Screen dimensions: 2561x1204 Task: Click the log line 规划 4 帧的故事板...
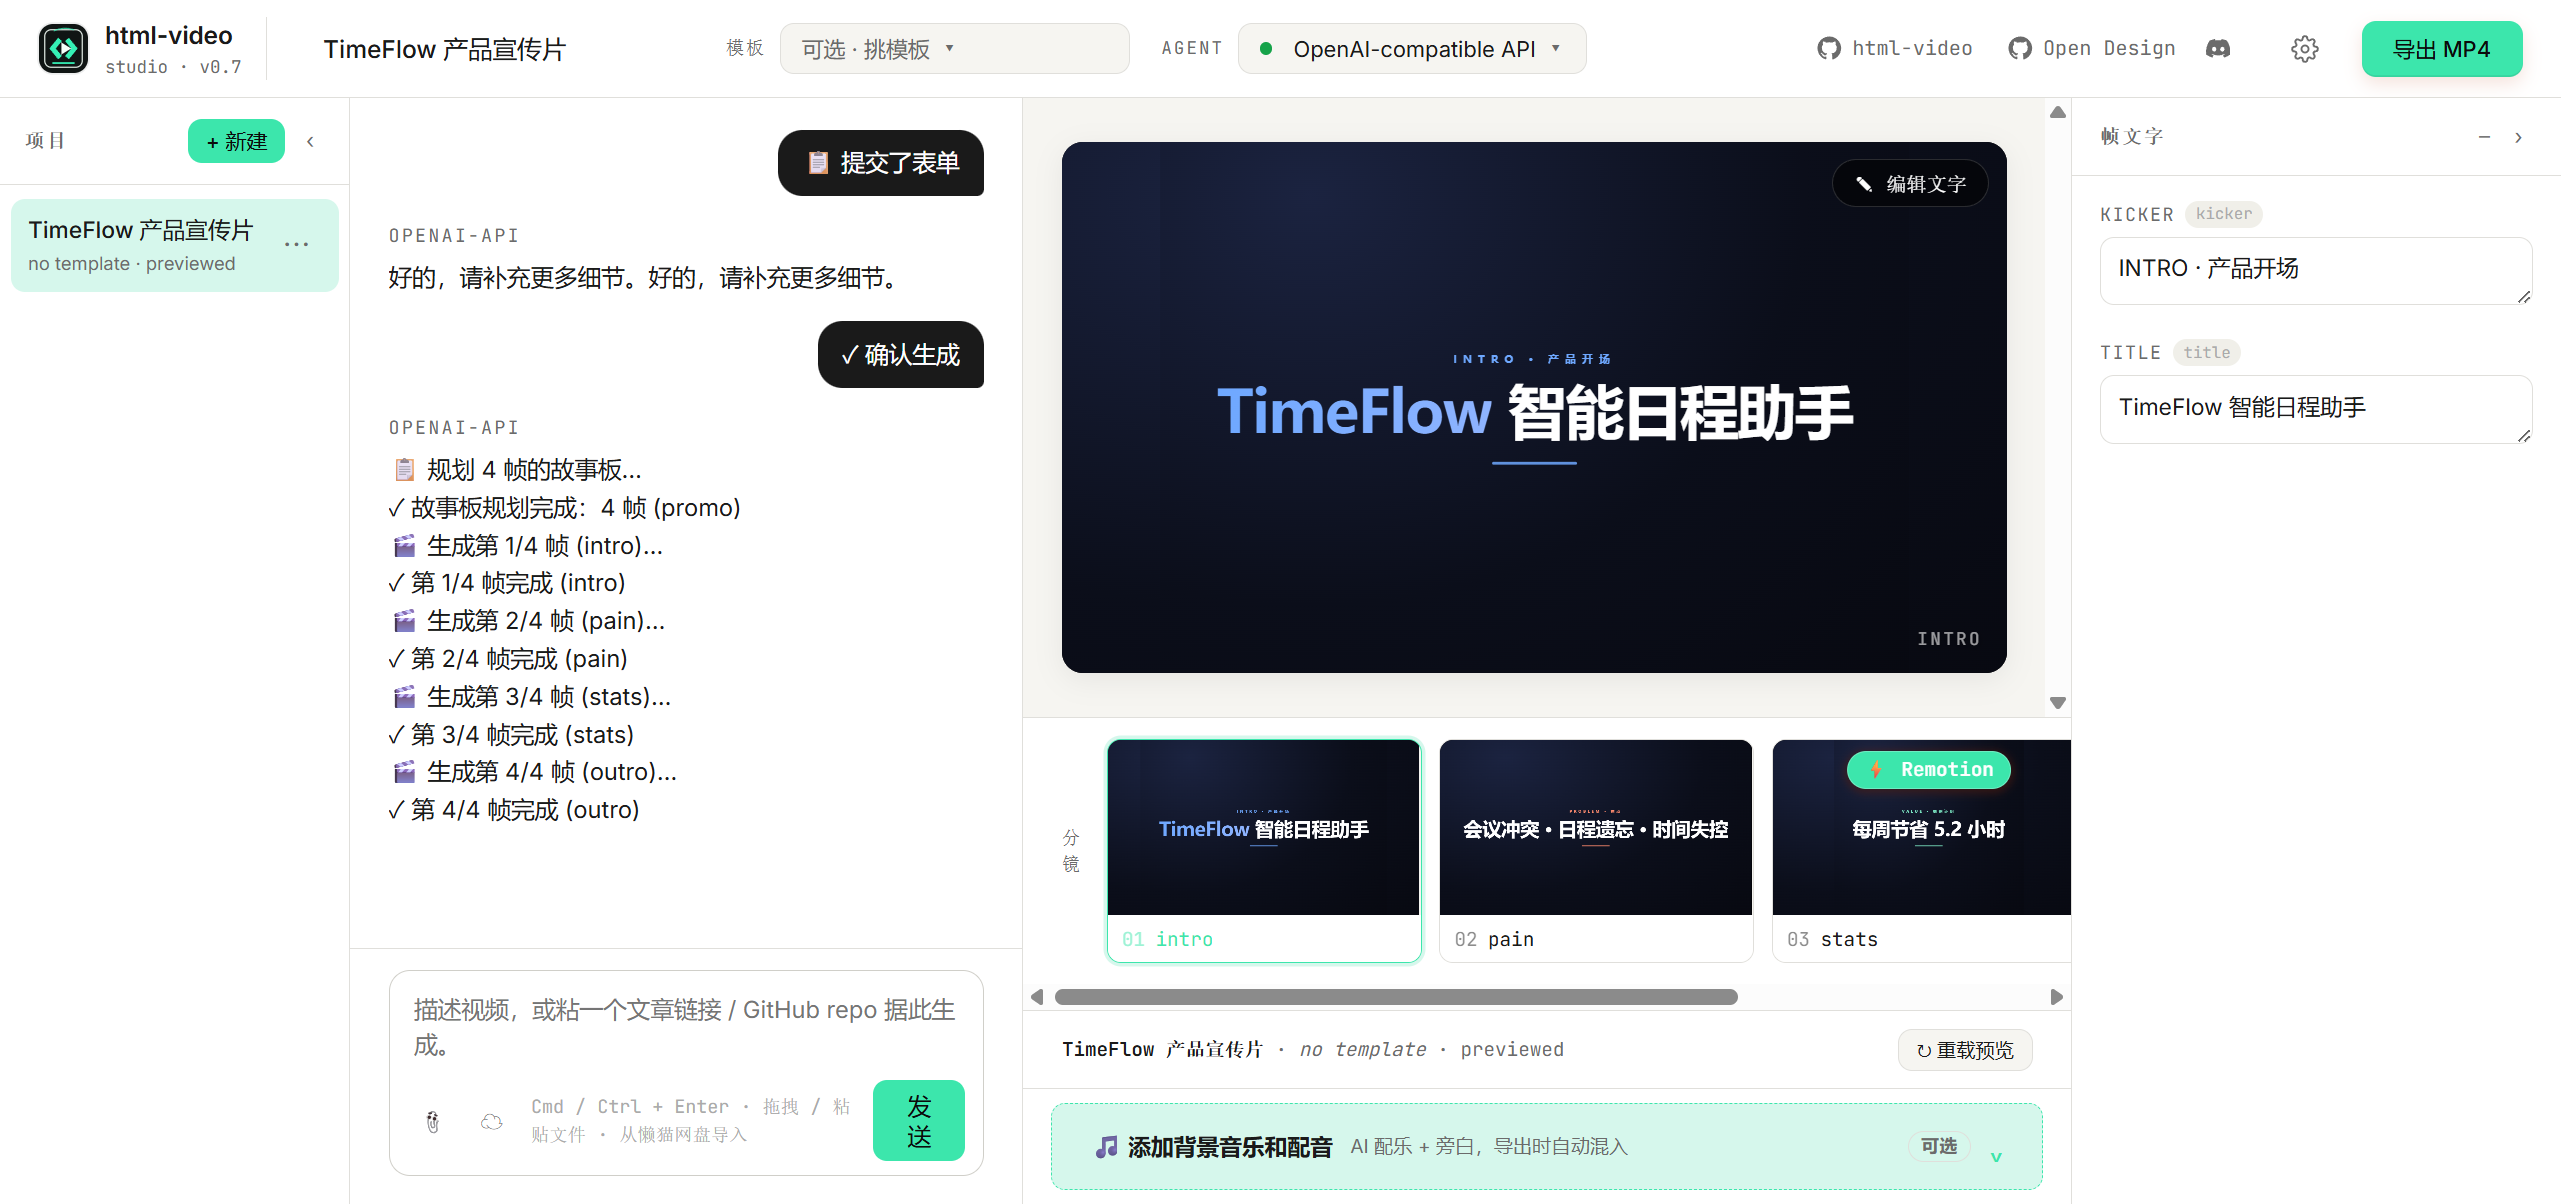point(516,470)
